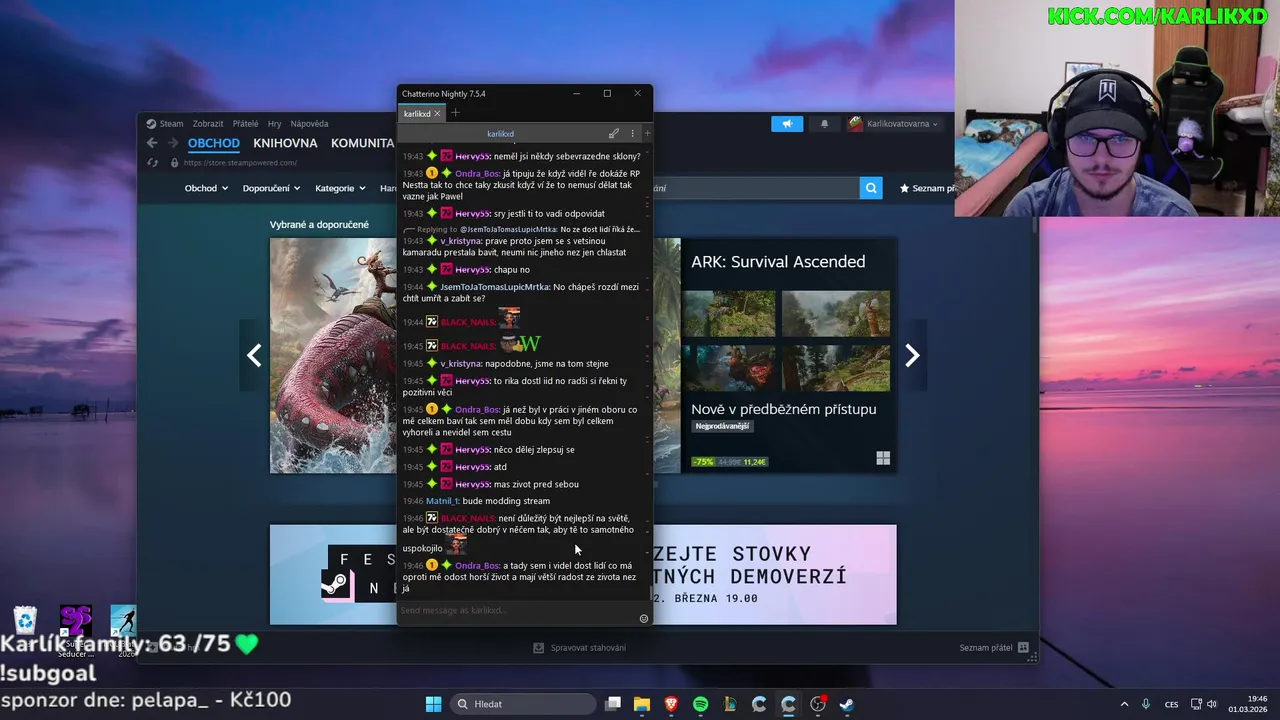Open Steam notifications bell
This screenshot has height=720, width=1280.
pos(825,124)
